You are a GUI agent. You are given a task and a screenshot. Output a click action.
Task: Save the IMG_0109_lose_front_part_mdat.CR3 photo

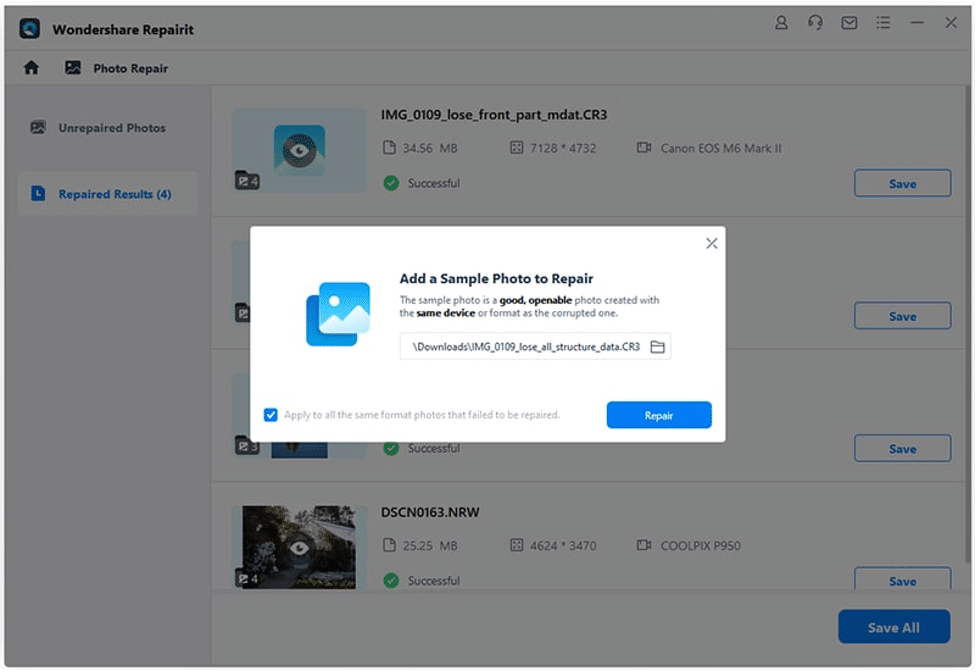click(902, 184)
